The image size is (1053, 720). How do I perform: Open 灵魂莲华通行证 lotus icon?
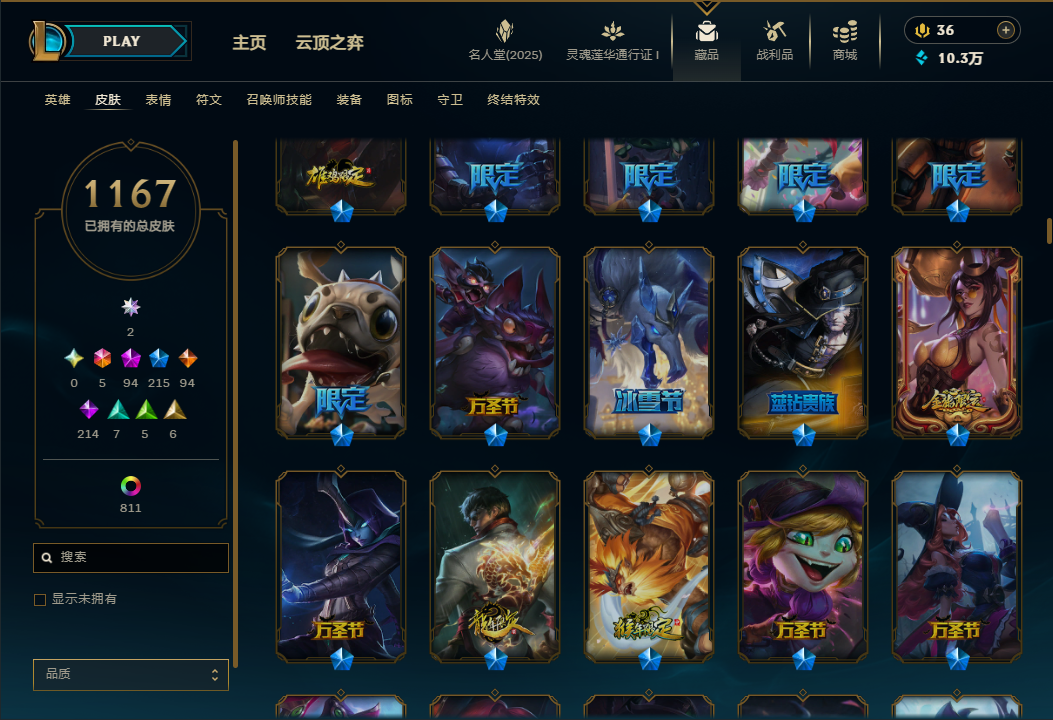pos(612,31)
